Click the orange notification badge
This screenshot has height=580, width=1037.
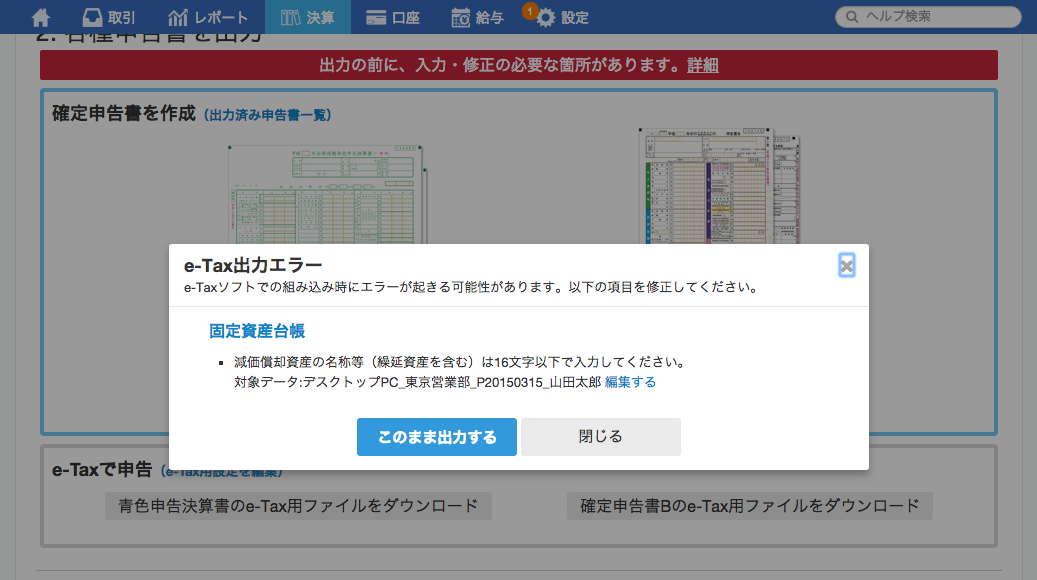click(529, 11)
